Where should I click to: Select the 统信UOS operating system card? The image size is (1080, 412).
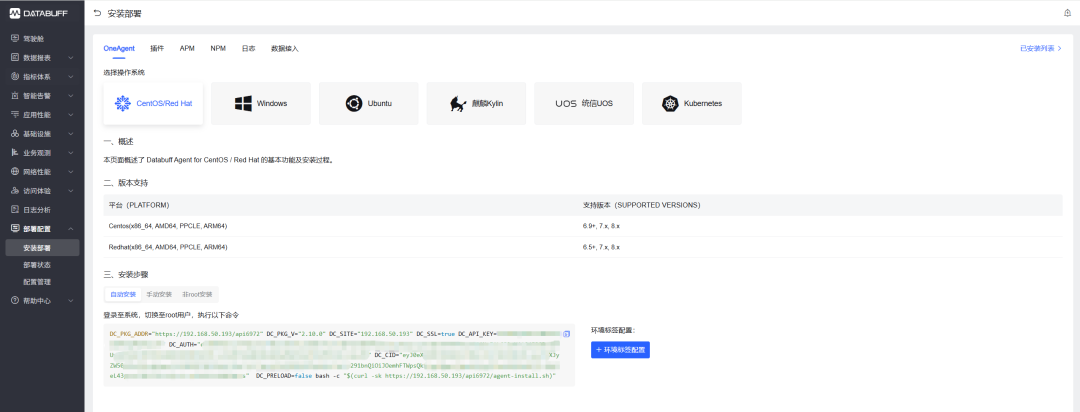coord(584,103)
